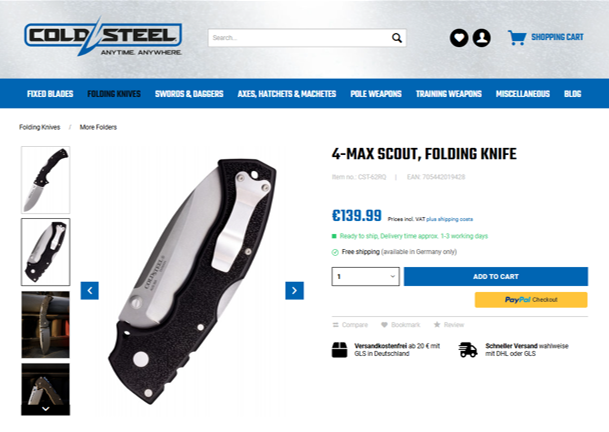
Task: Pay with PayPal Checkout button
Action: point(531,300)
